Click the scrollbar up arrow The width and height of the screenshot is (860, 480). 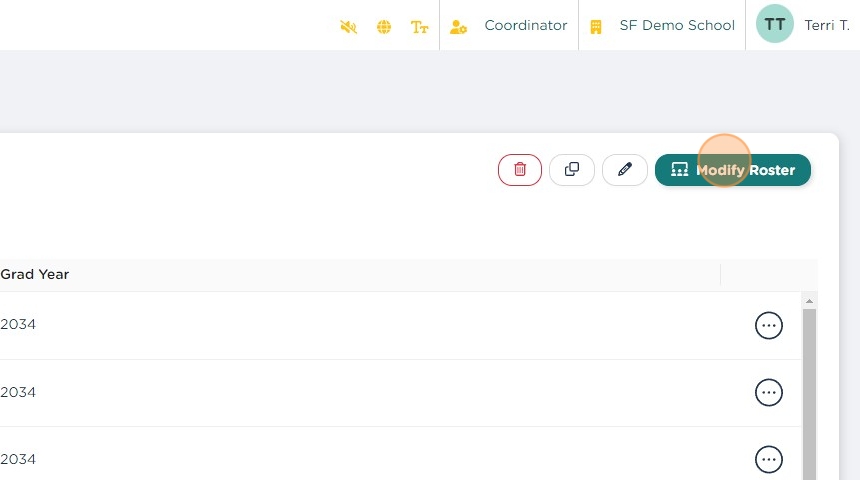click(809, 301)
